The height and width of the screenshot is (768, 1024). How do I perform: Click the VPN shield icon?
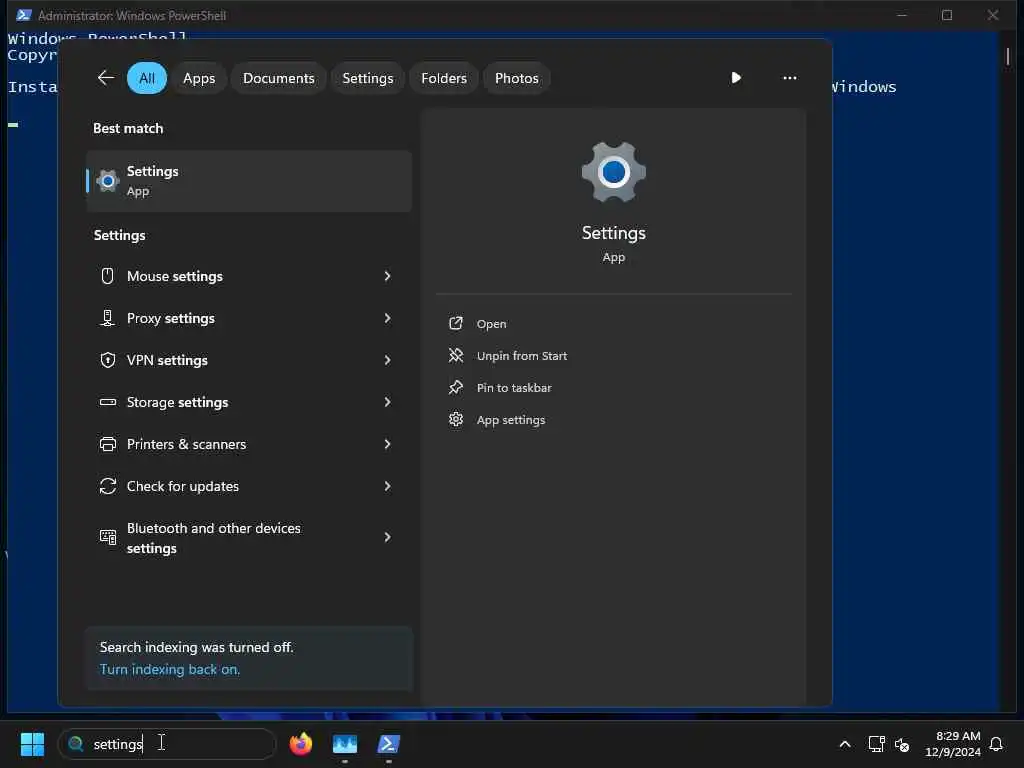click(108, 360)
